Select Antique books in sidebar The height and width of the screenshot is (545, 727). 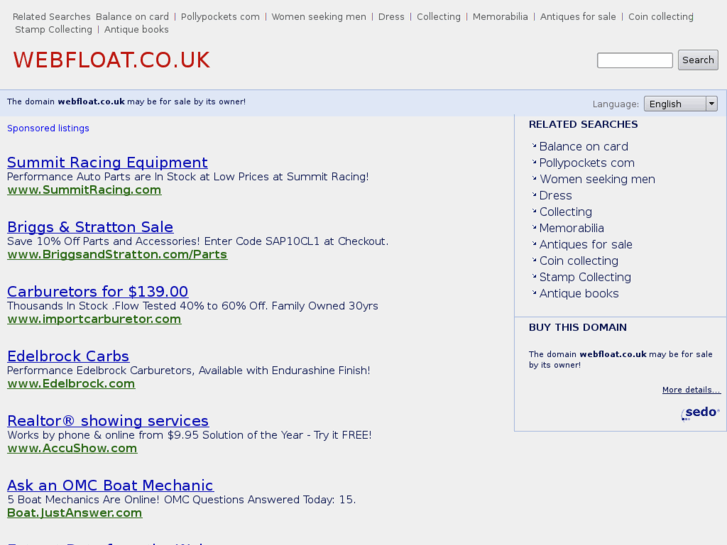point(579,293)
